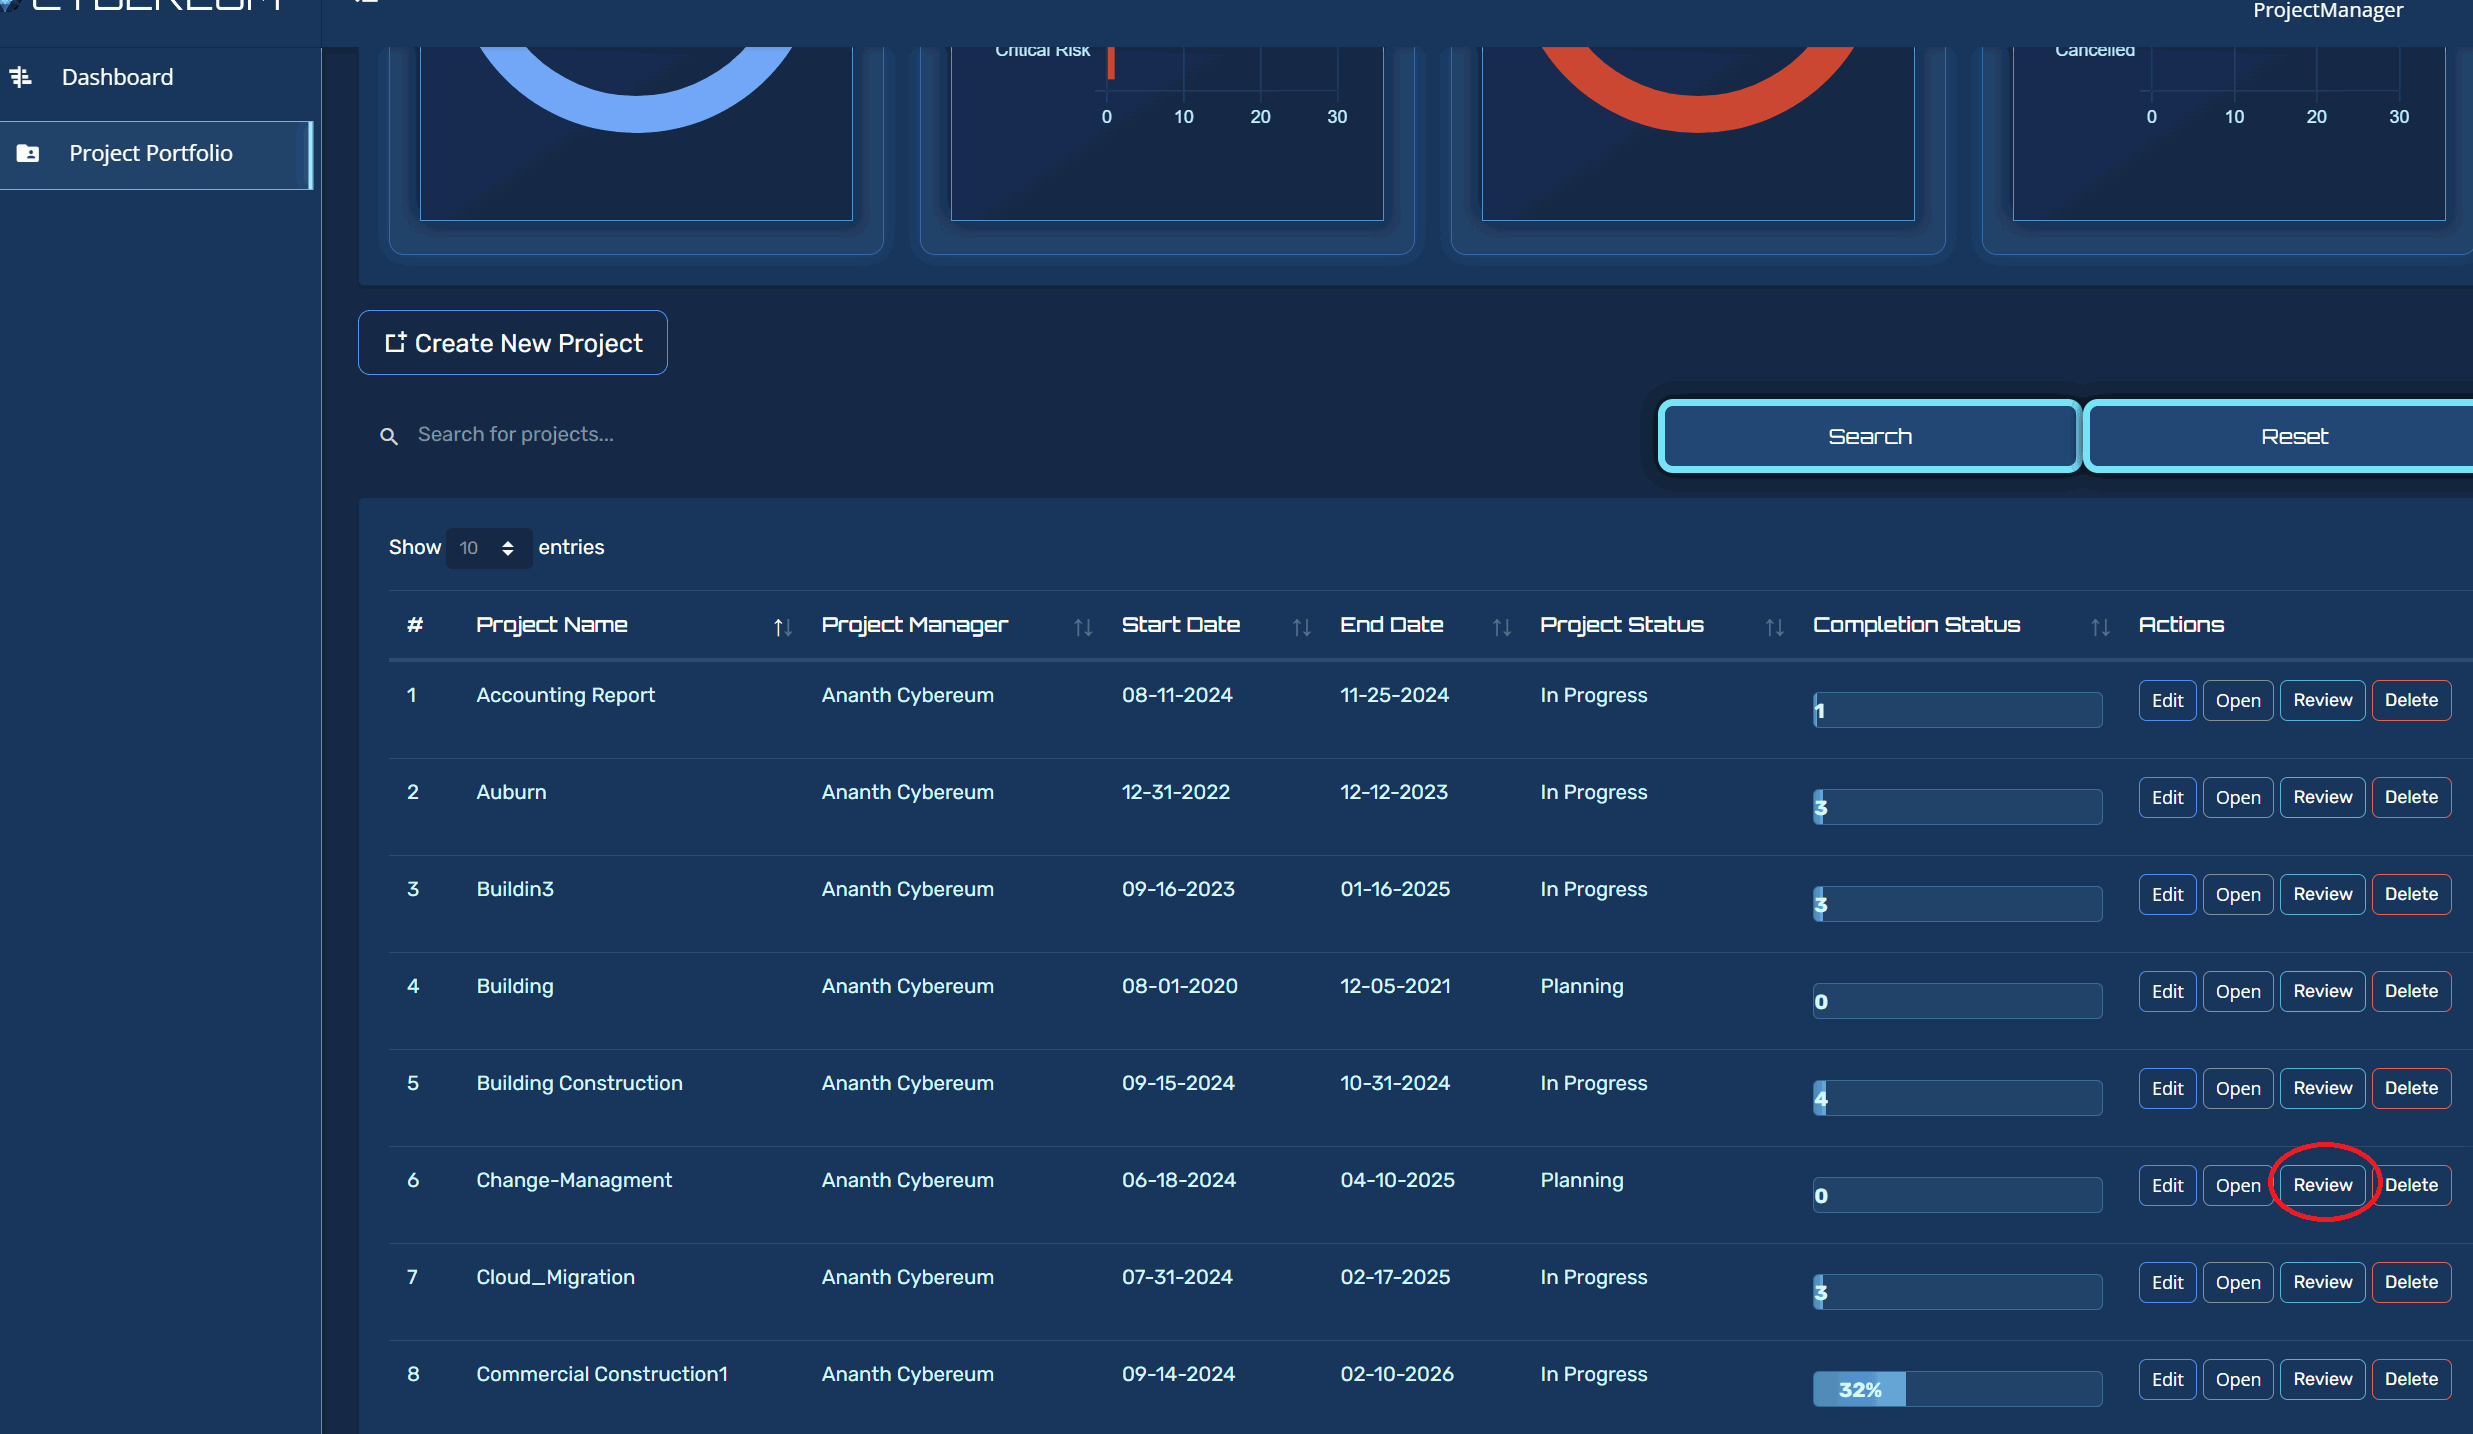Screen dimensions: 2473x1434
Task: Open the Cloud_Migration project
Action: (2238, 1282)
